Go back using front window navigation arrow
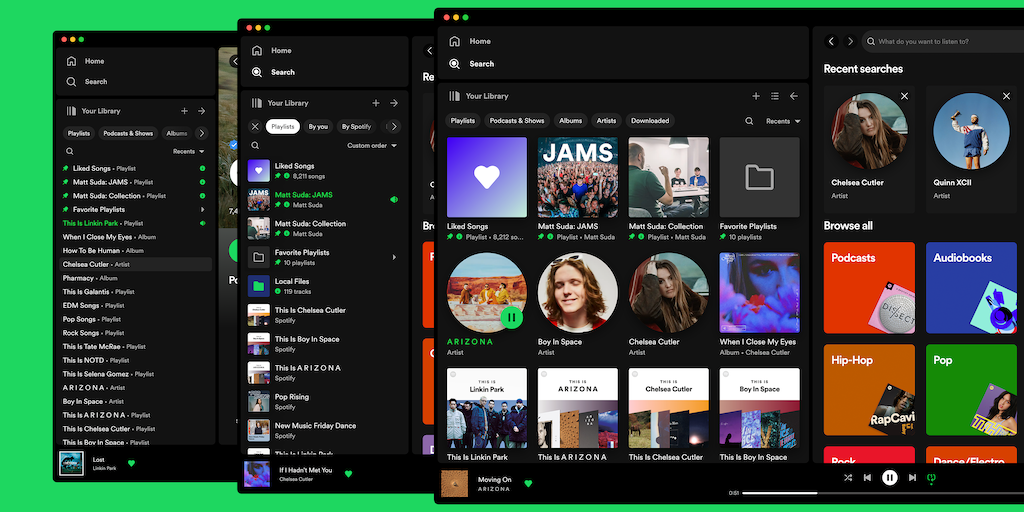This screenshot has width=1024, height=512. (831, 41)
